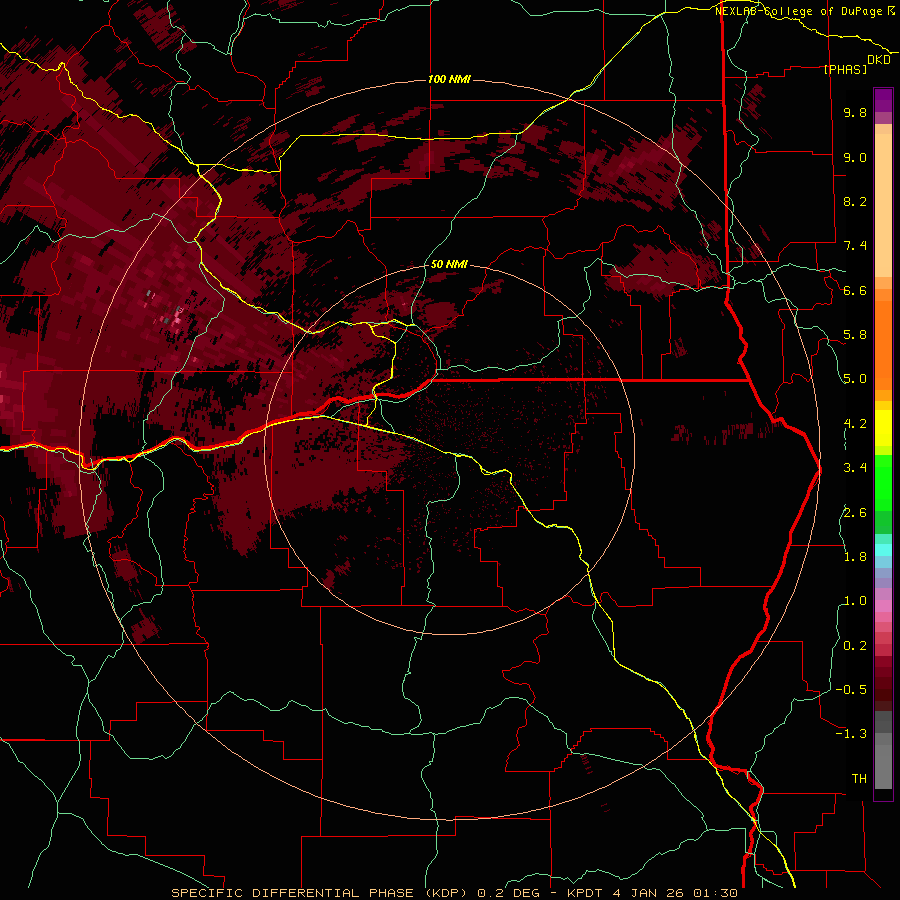Select the 7.4 scale value
Viewport: 900px width, 900px height.
click(855, 246)
